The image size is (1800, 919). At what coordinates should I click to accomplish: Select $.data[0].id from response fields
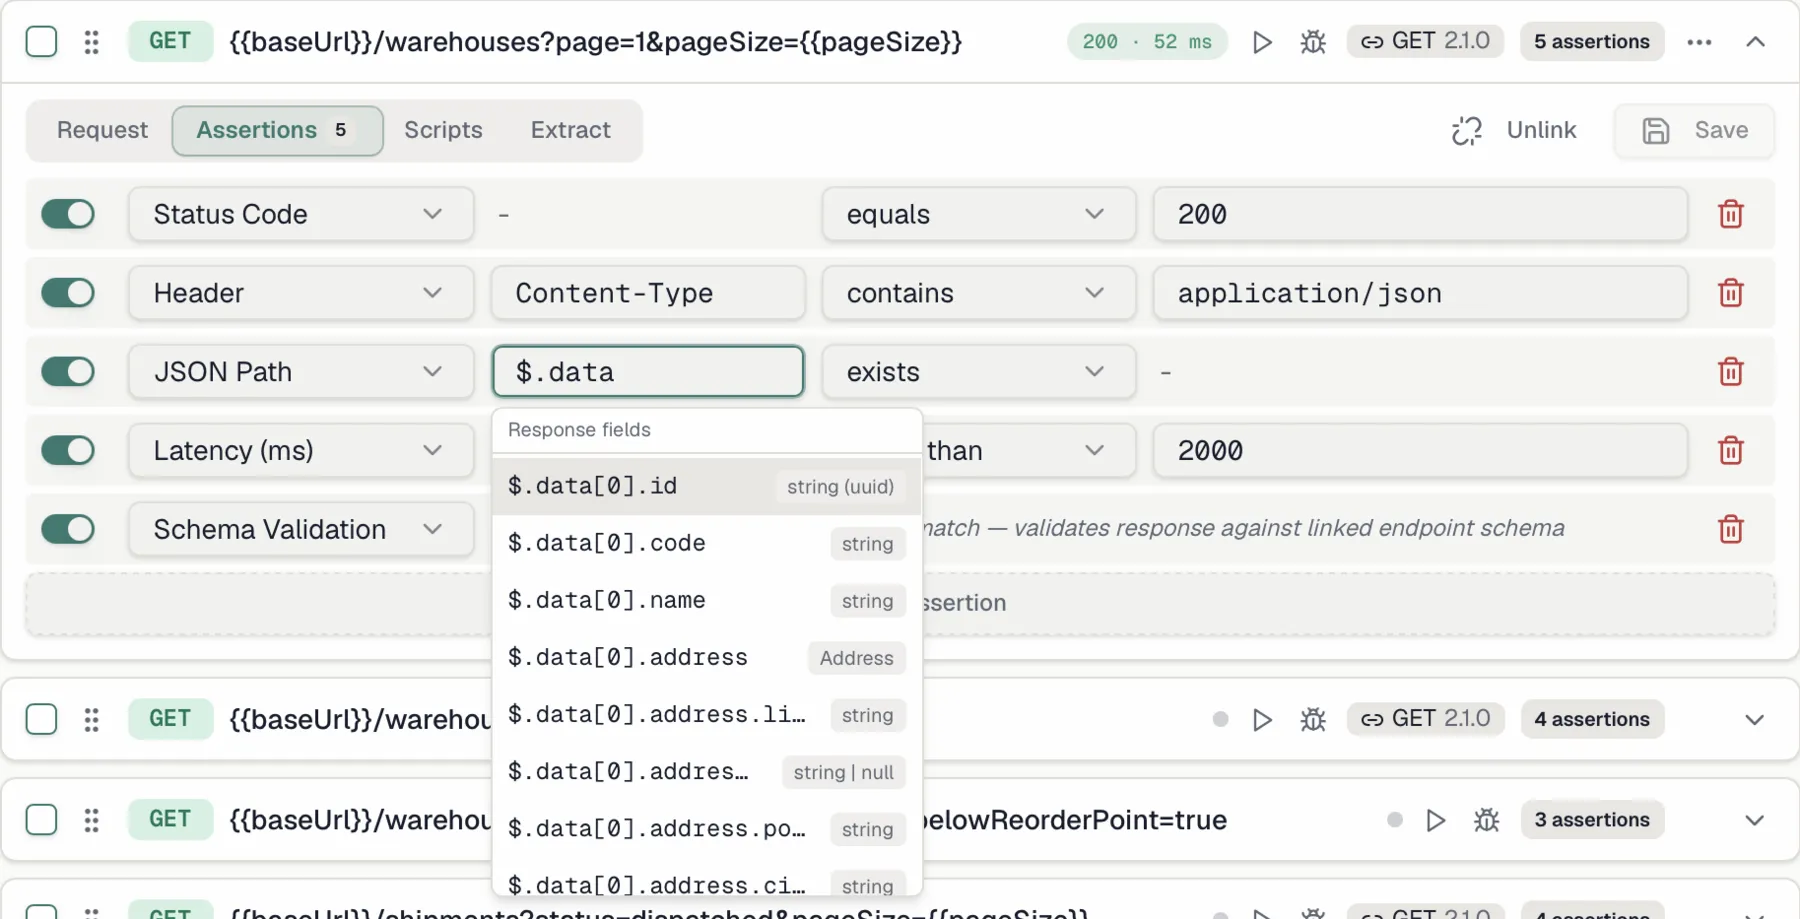(707, 487)
